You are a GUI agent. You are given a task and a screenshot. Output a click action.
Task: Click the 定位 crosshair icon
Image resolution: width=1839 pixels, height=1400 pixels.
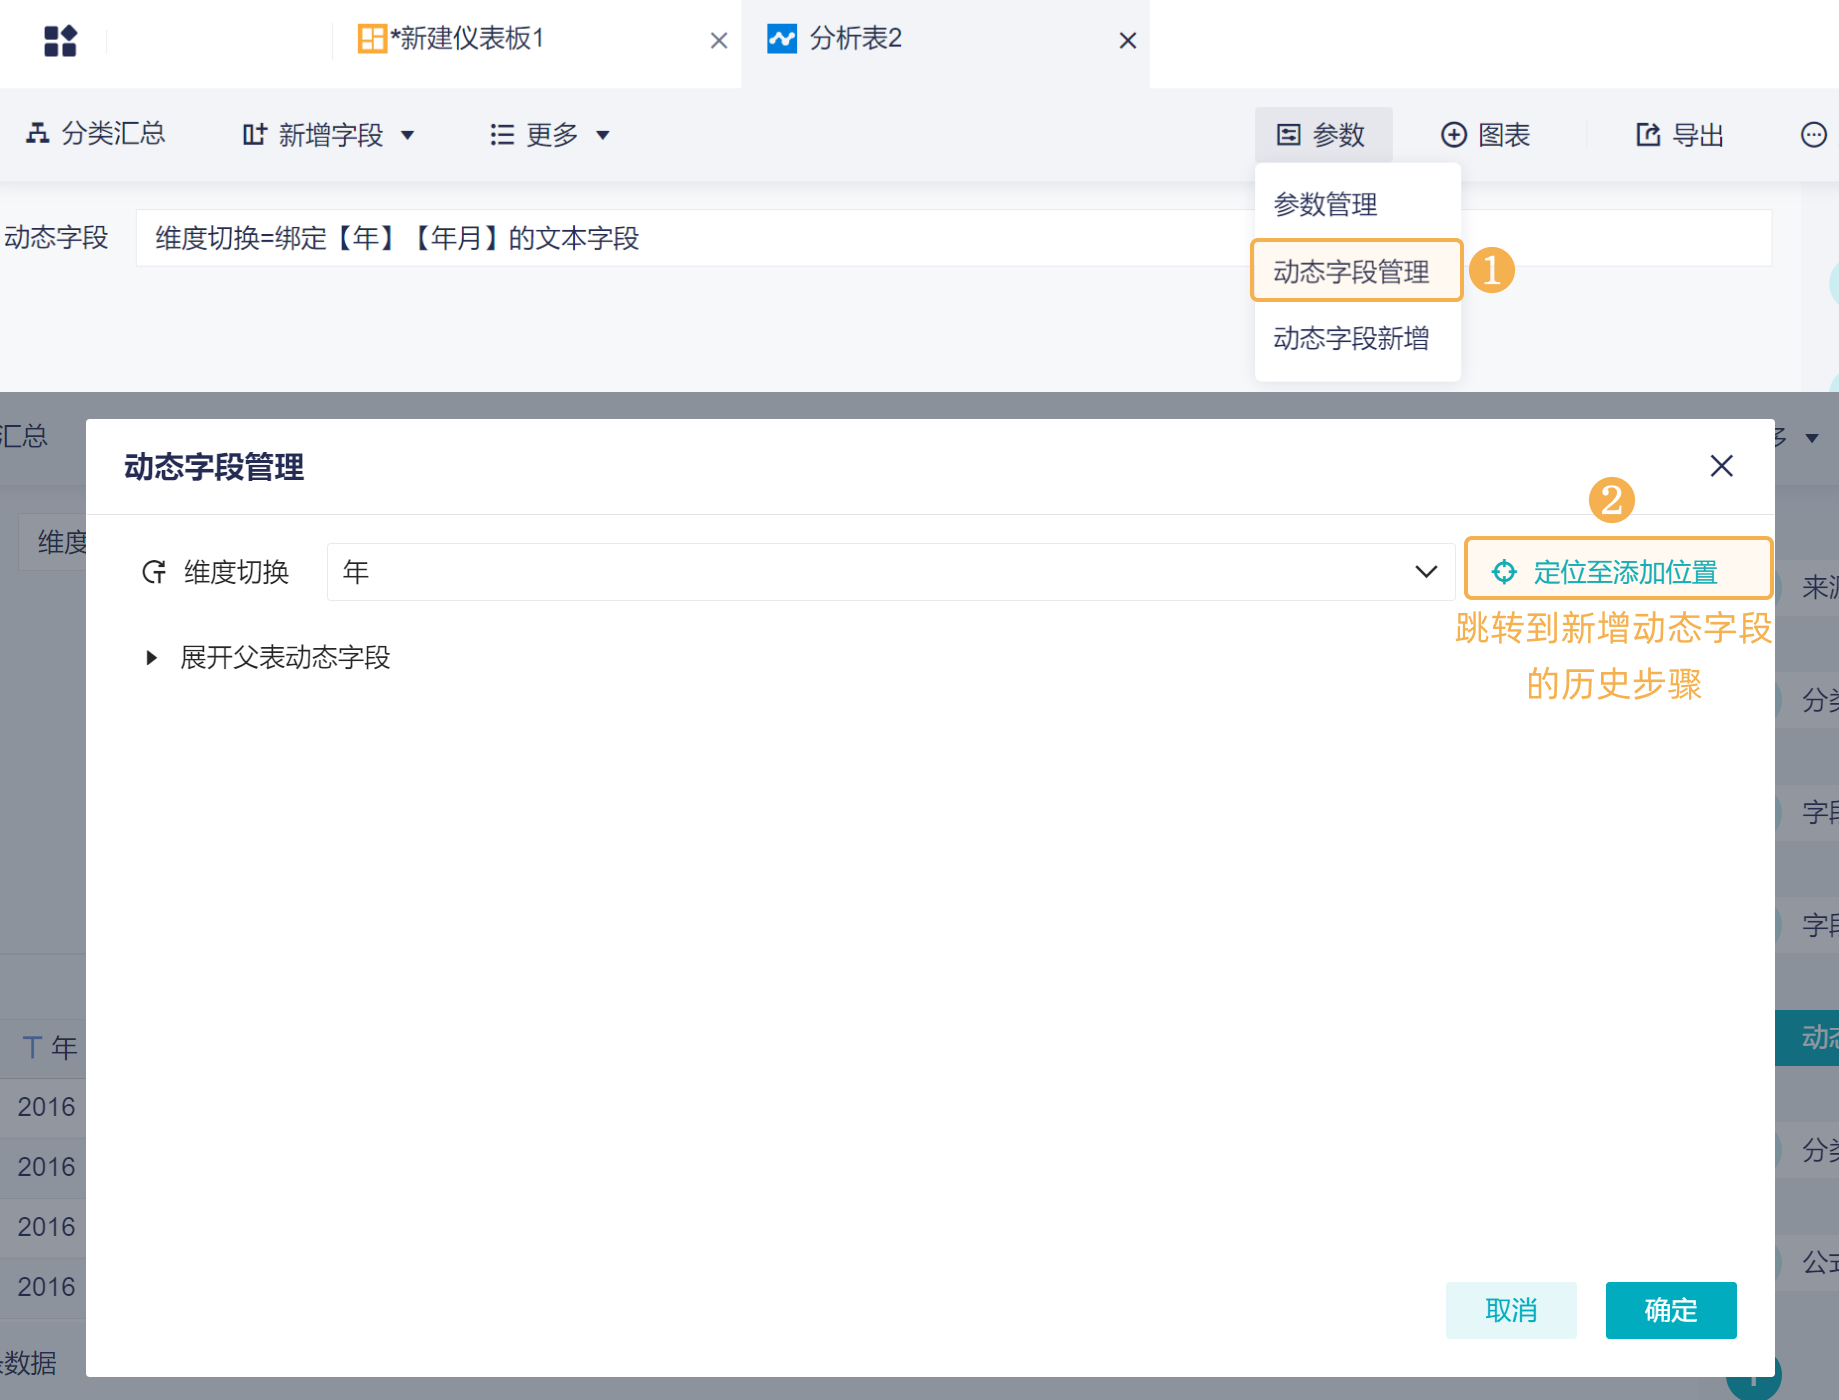pyautogui.click(x=1504, y=572)
